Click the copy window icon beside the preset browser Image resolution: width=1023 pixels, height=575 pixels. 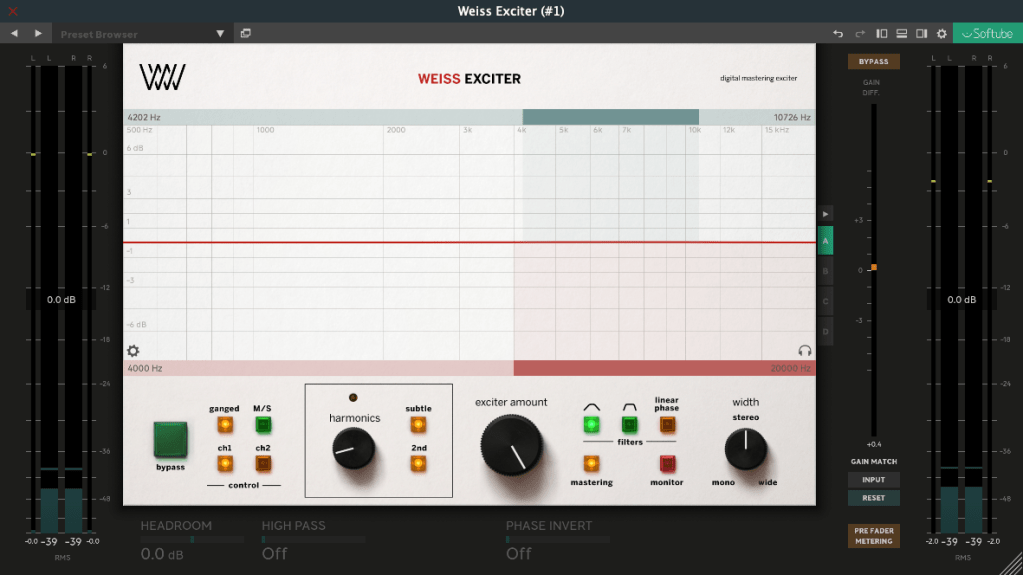pos(246,34)
